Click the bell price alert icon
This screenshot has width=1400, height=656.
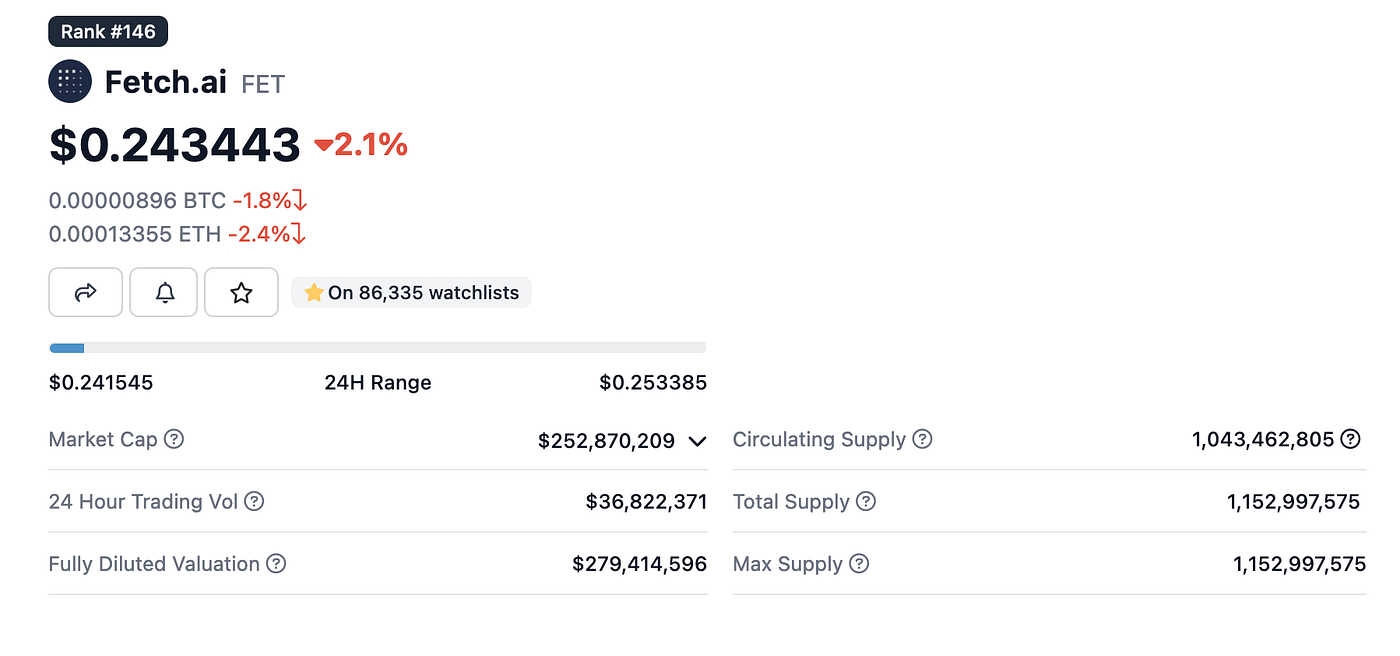pos(164,292)
